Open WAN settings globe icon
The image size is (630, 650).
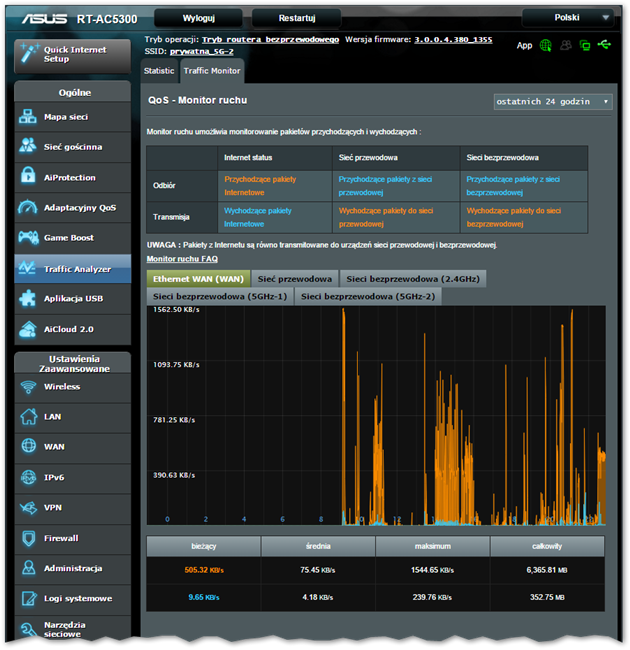pos(29,446)
